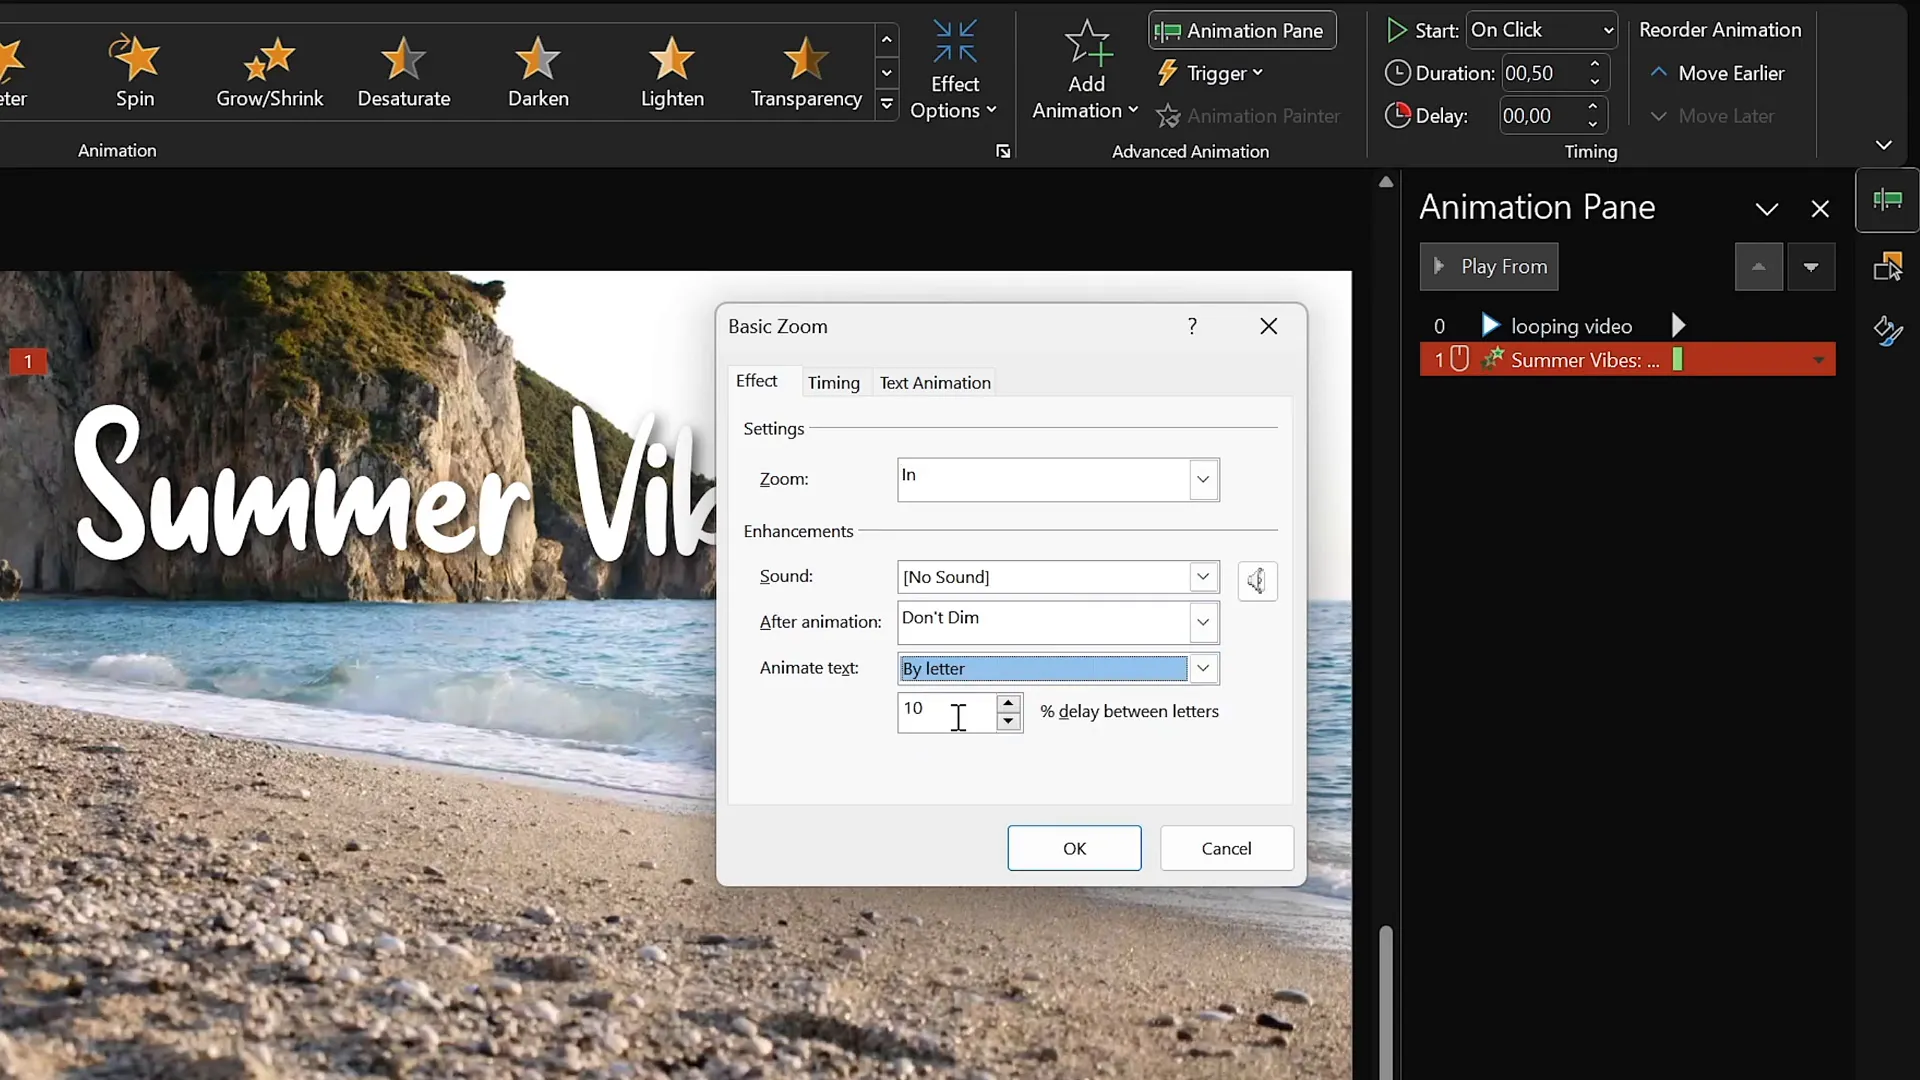Select the Lighten emphasis animation

(672, 71)
